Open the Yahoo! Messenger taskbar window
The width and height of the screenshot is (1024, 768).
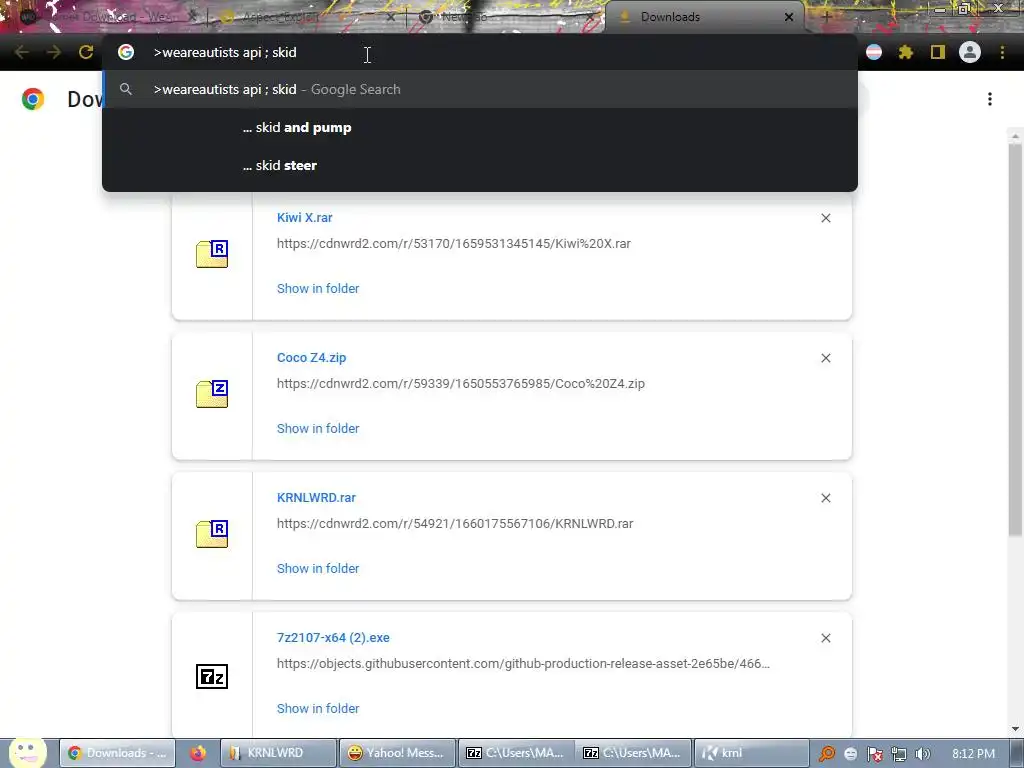397,753
